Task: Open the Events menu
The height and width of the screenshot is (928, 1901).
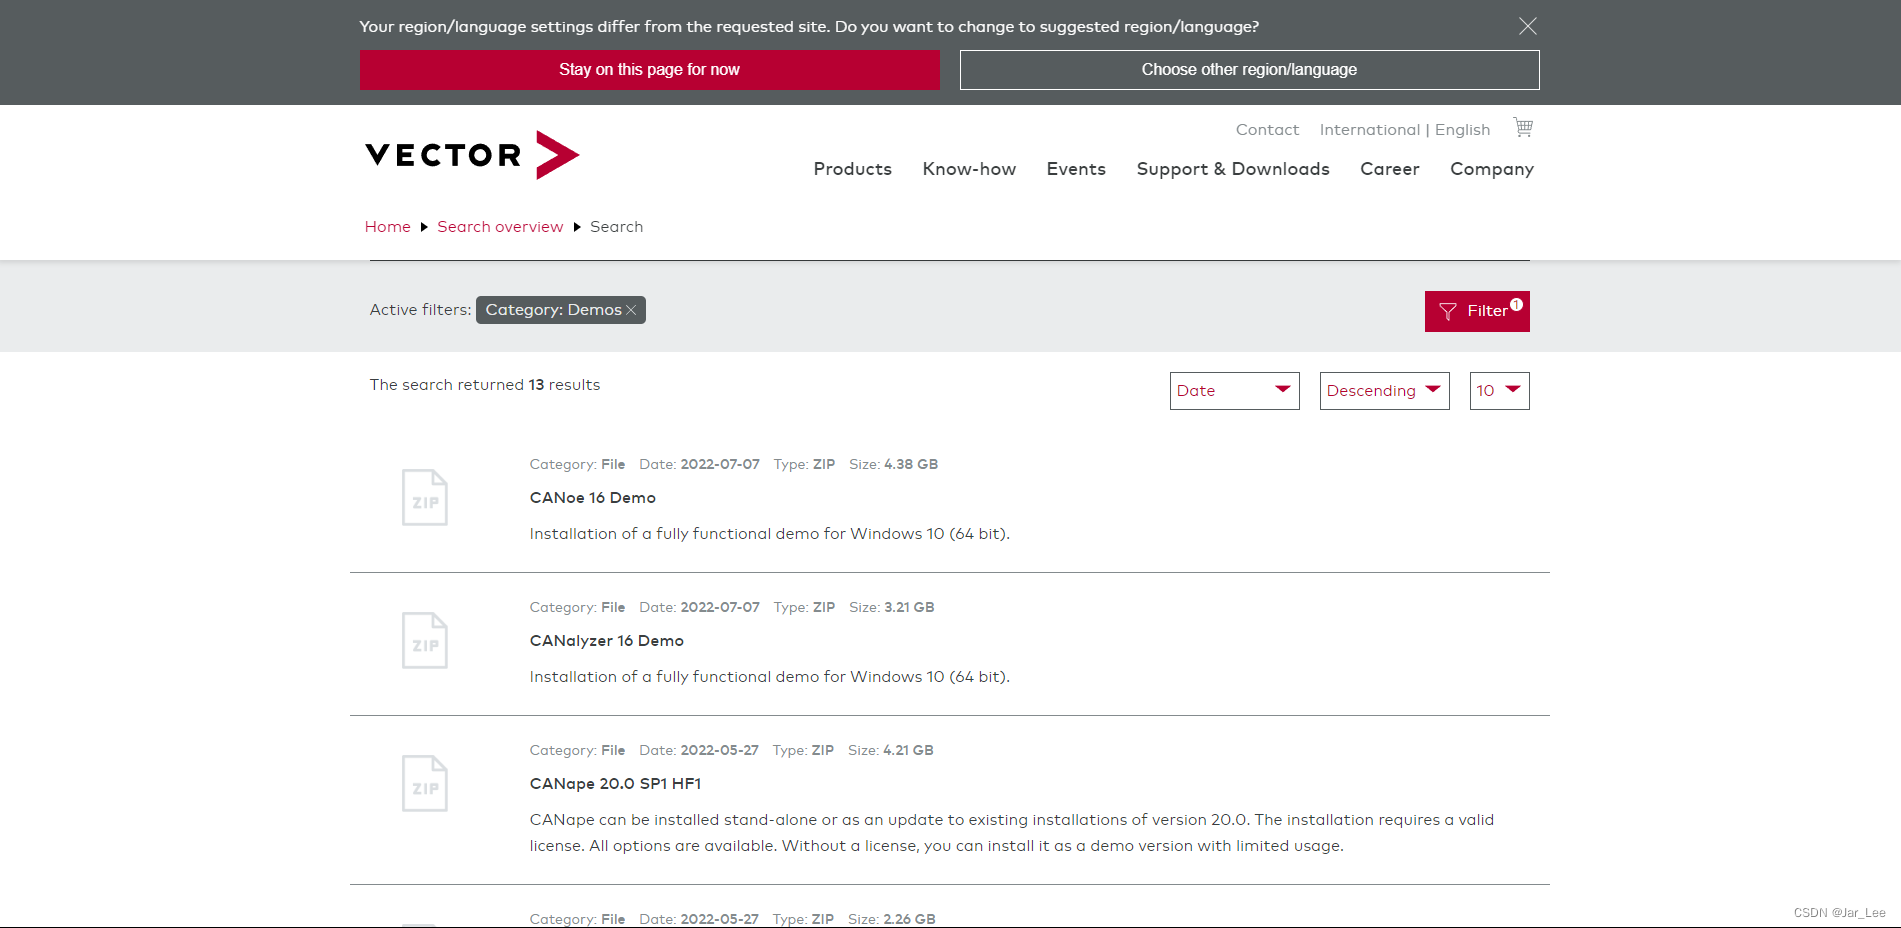Action: pyautogui.click(x=1076, y=169)
